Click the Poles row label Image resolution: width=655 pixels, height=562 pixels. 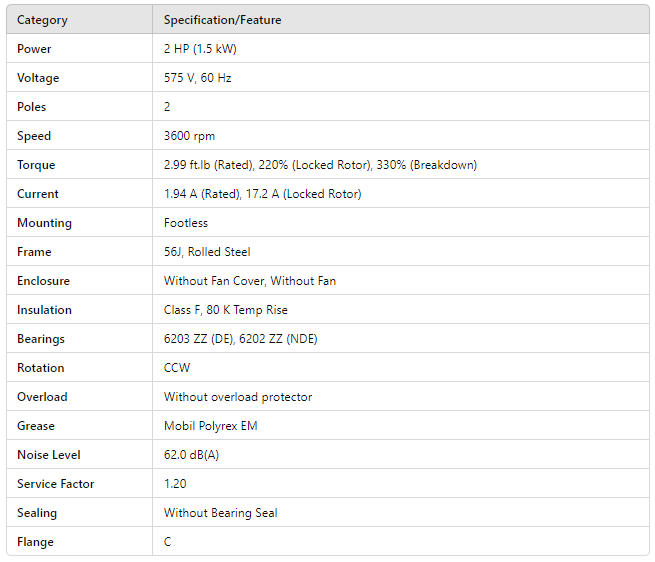click(x=32, y=107)
